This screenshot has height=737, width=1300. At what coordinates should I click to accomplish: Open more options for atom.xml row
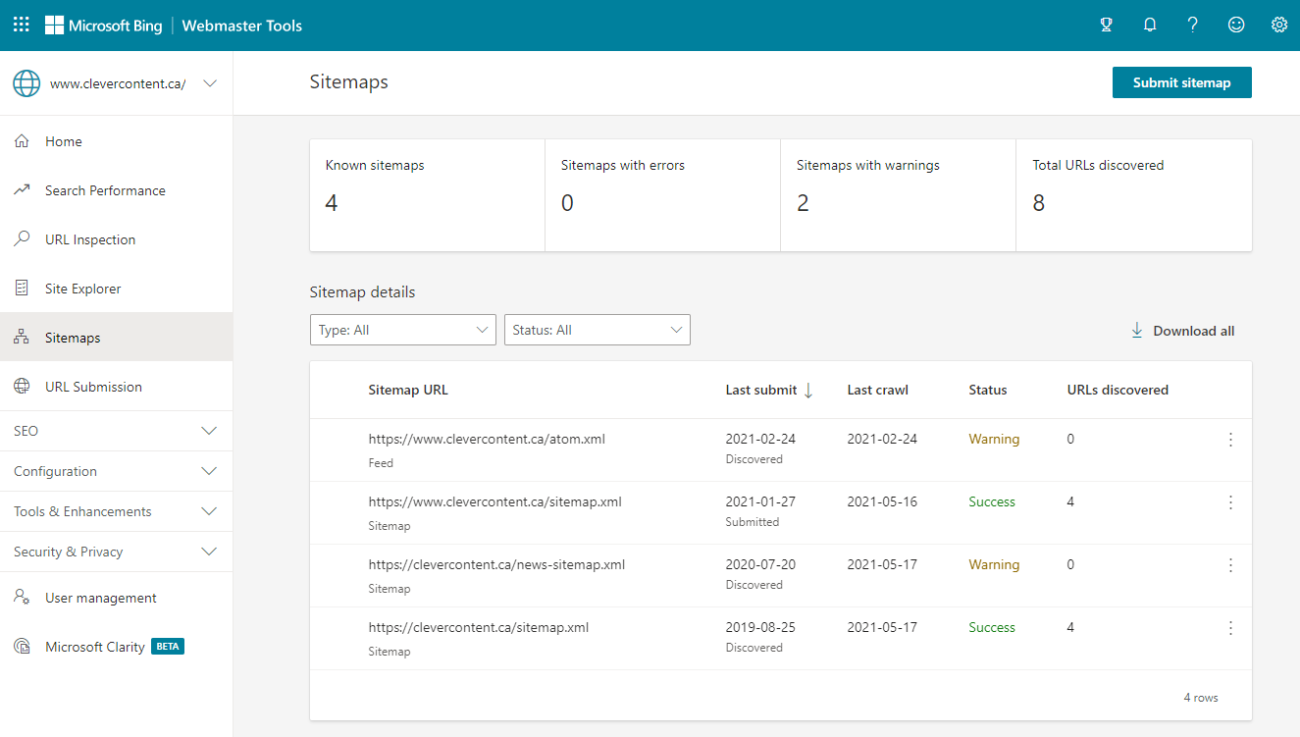[1230, 439]
